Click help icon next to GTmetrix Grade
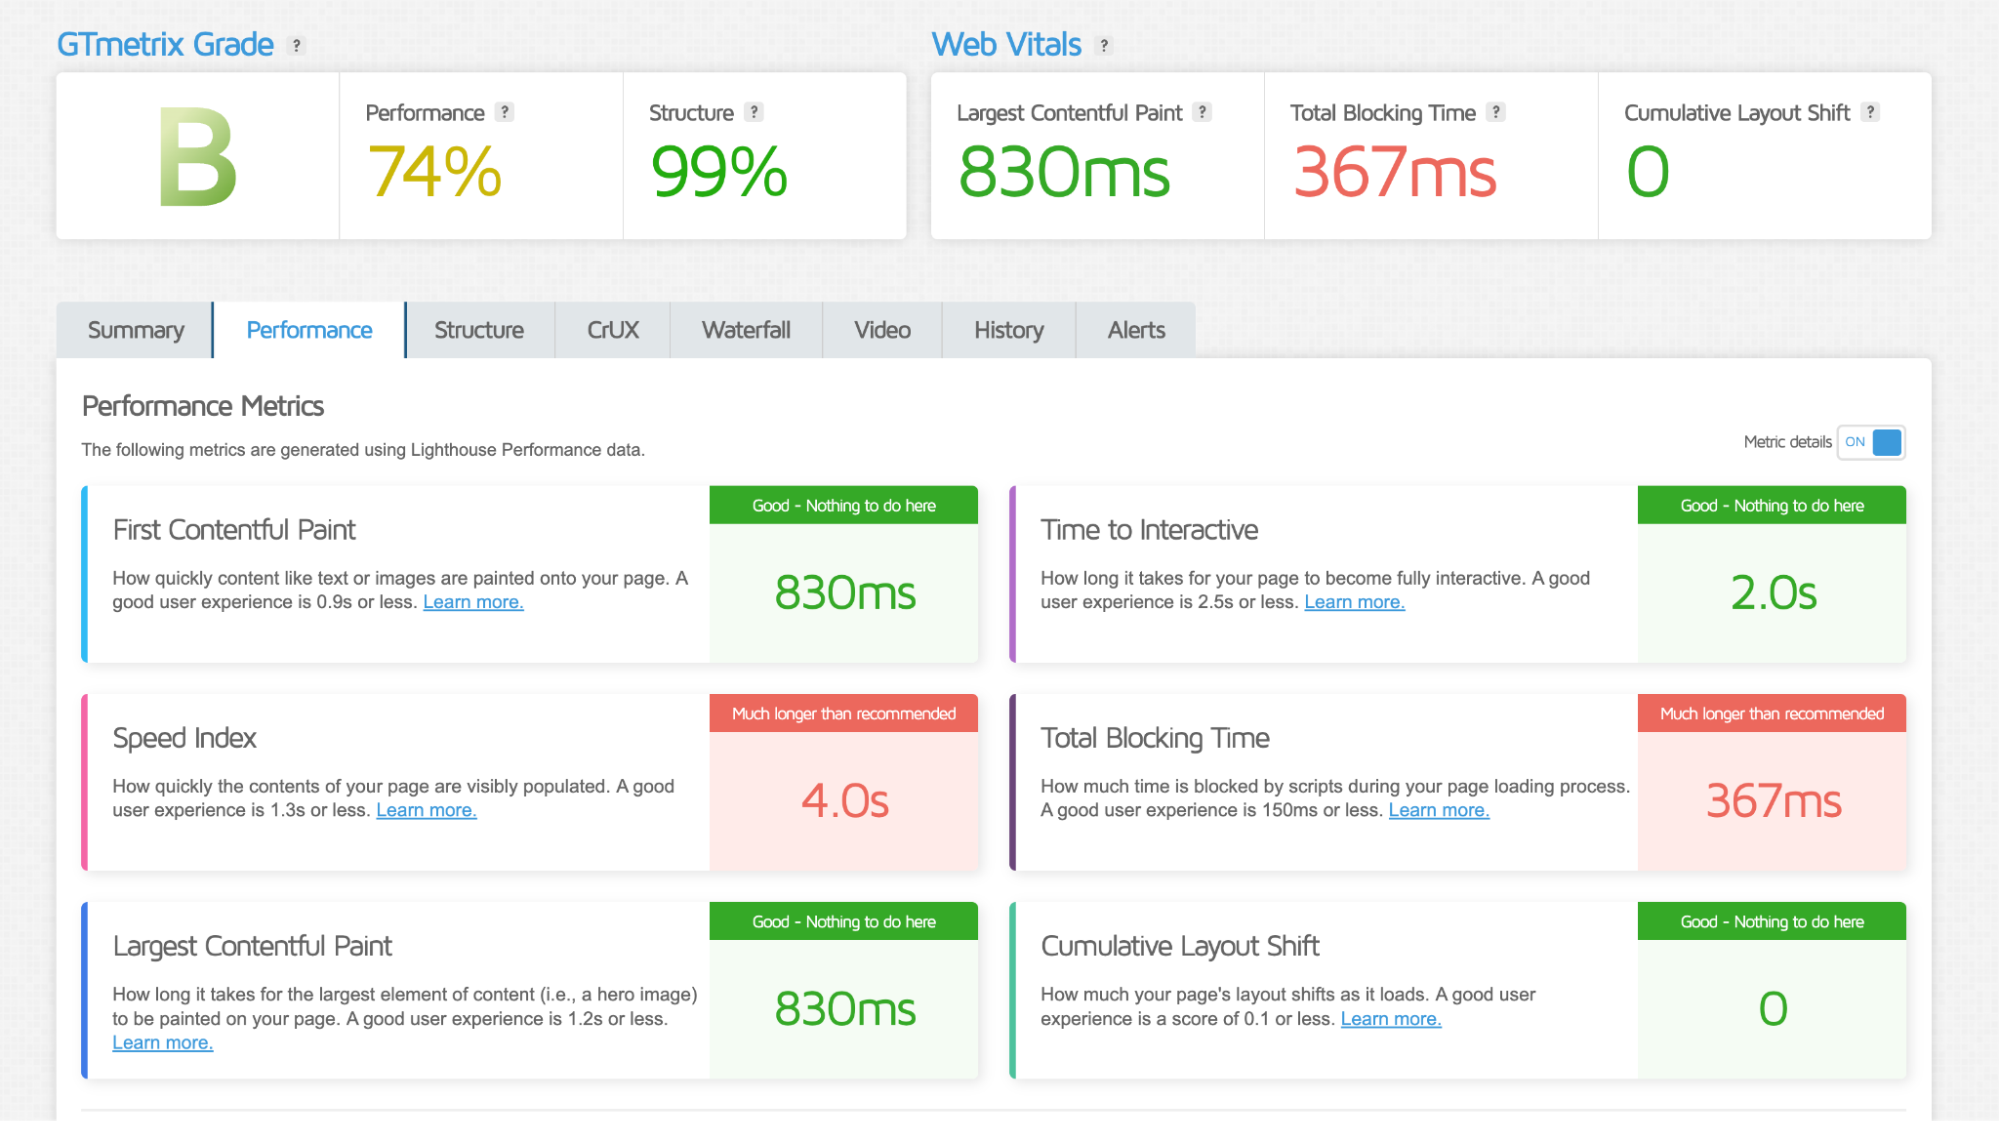This screenshot has width=1999, height=1121. (x=296, y=45)
